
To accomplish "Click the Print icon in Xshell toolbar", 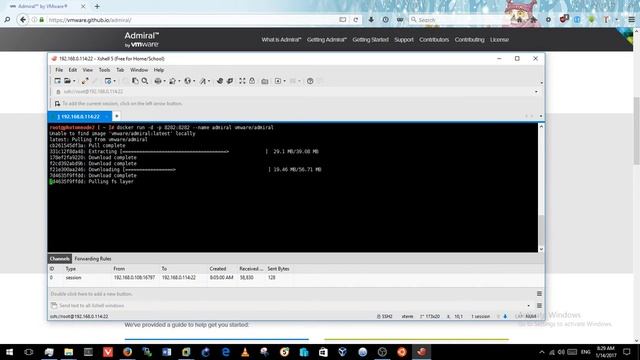I will pyautogui.click(x=158, y=81).
